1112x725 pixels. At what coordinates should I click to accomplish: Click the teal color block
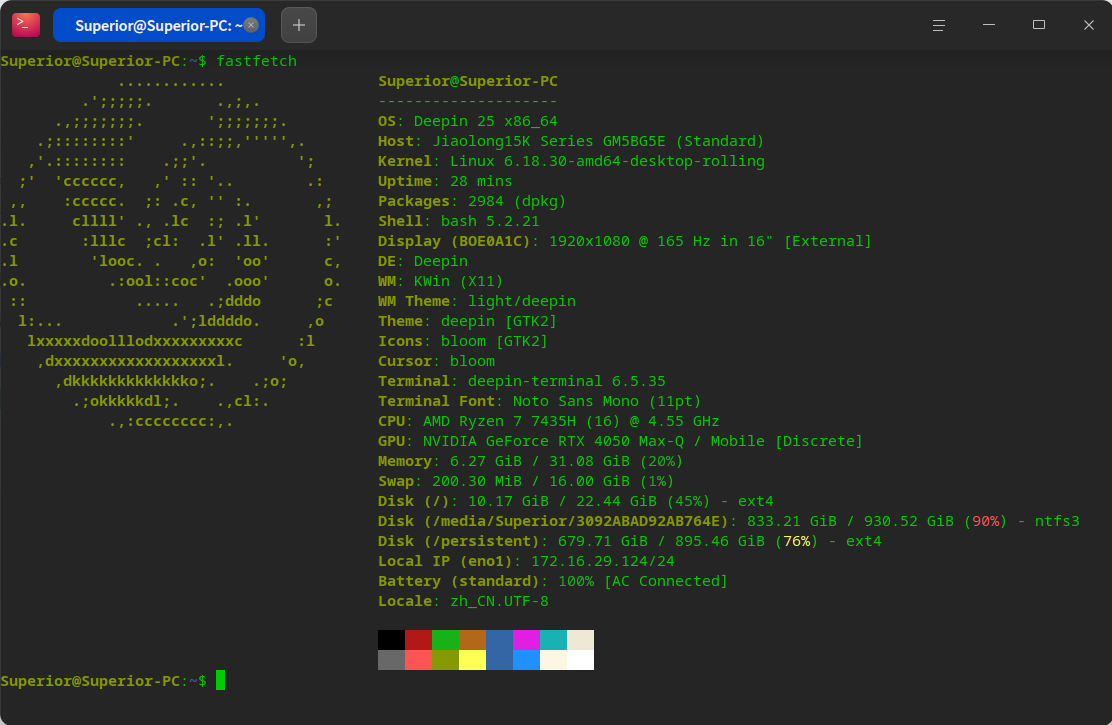click(x=553, y=640)
